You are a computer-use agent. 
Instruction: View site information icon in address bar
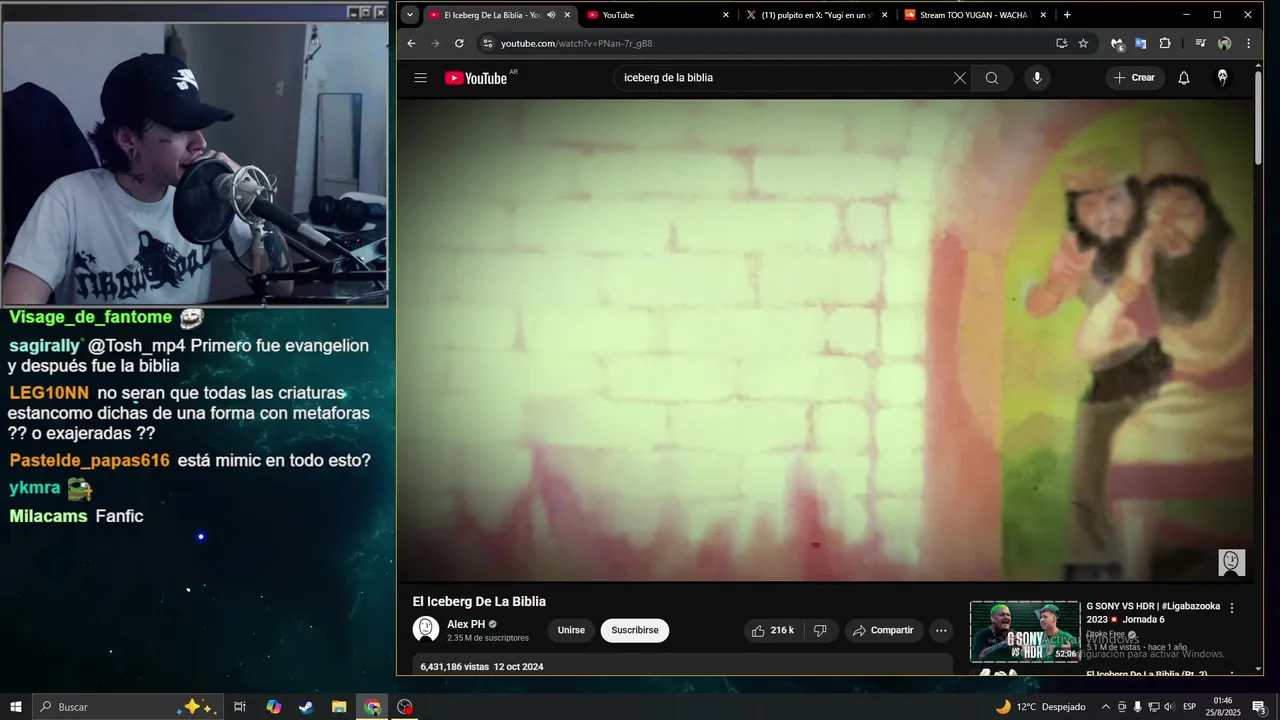488,43
